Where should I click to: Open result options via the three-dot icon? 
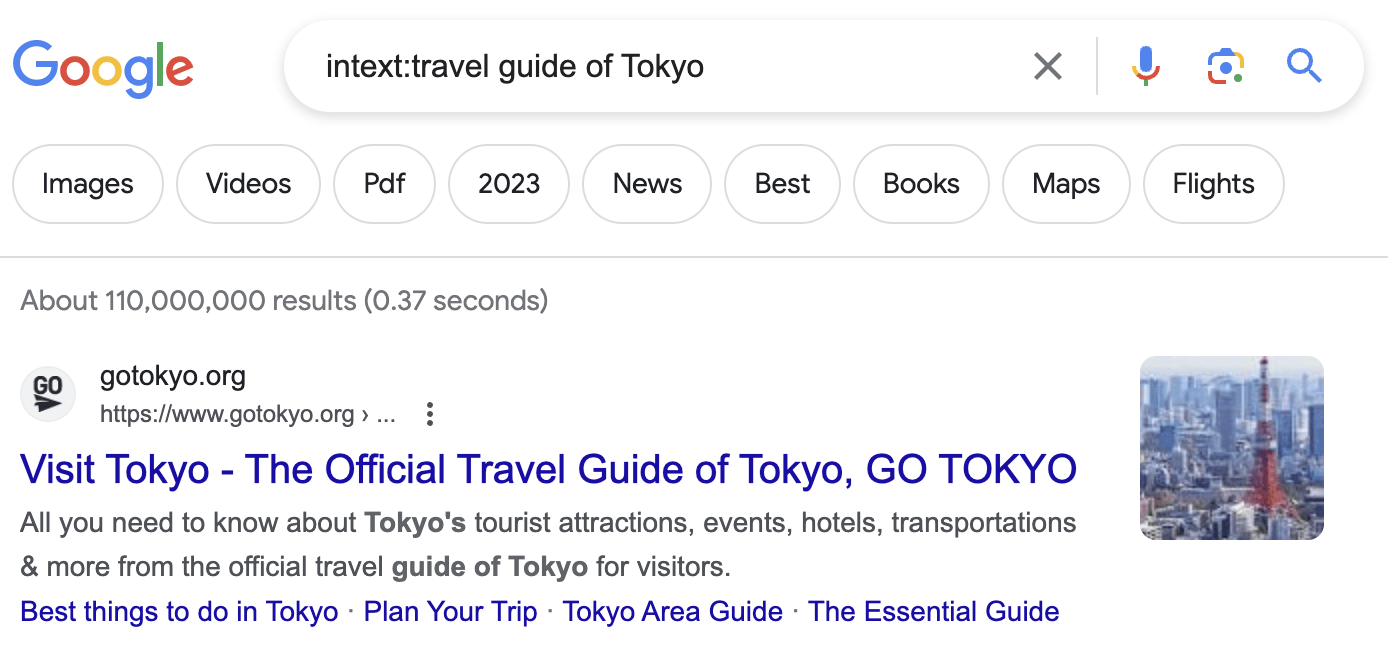(429, 413)
